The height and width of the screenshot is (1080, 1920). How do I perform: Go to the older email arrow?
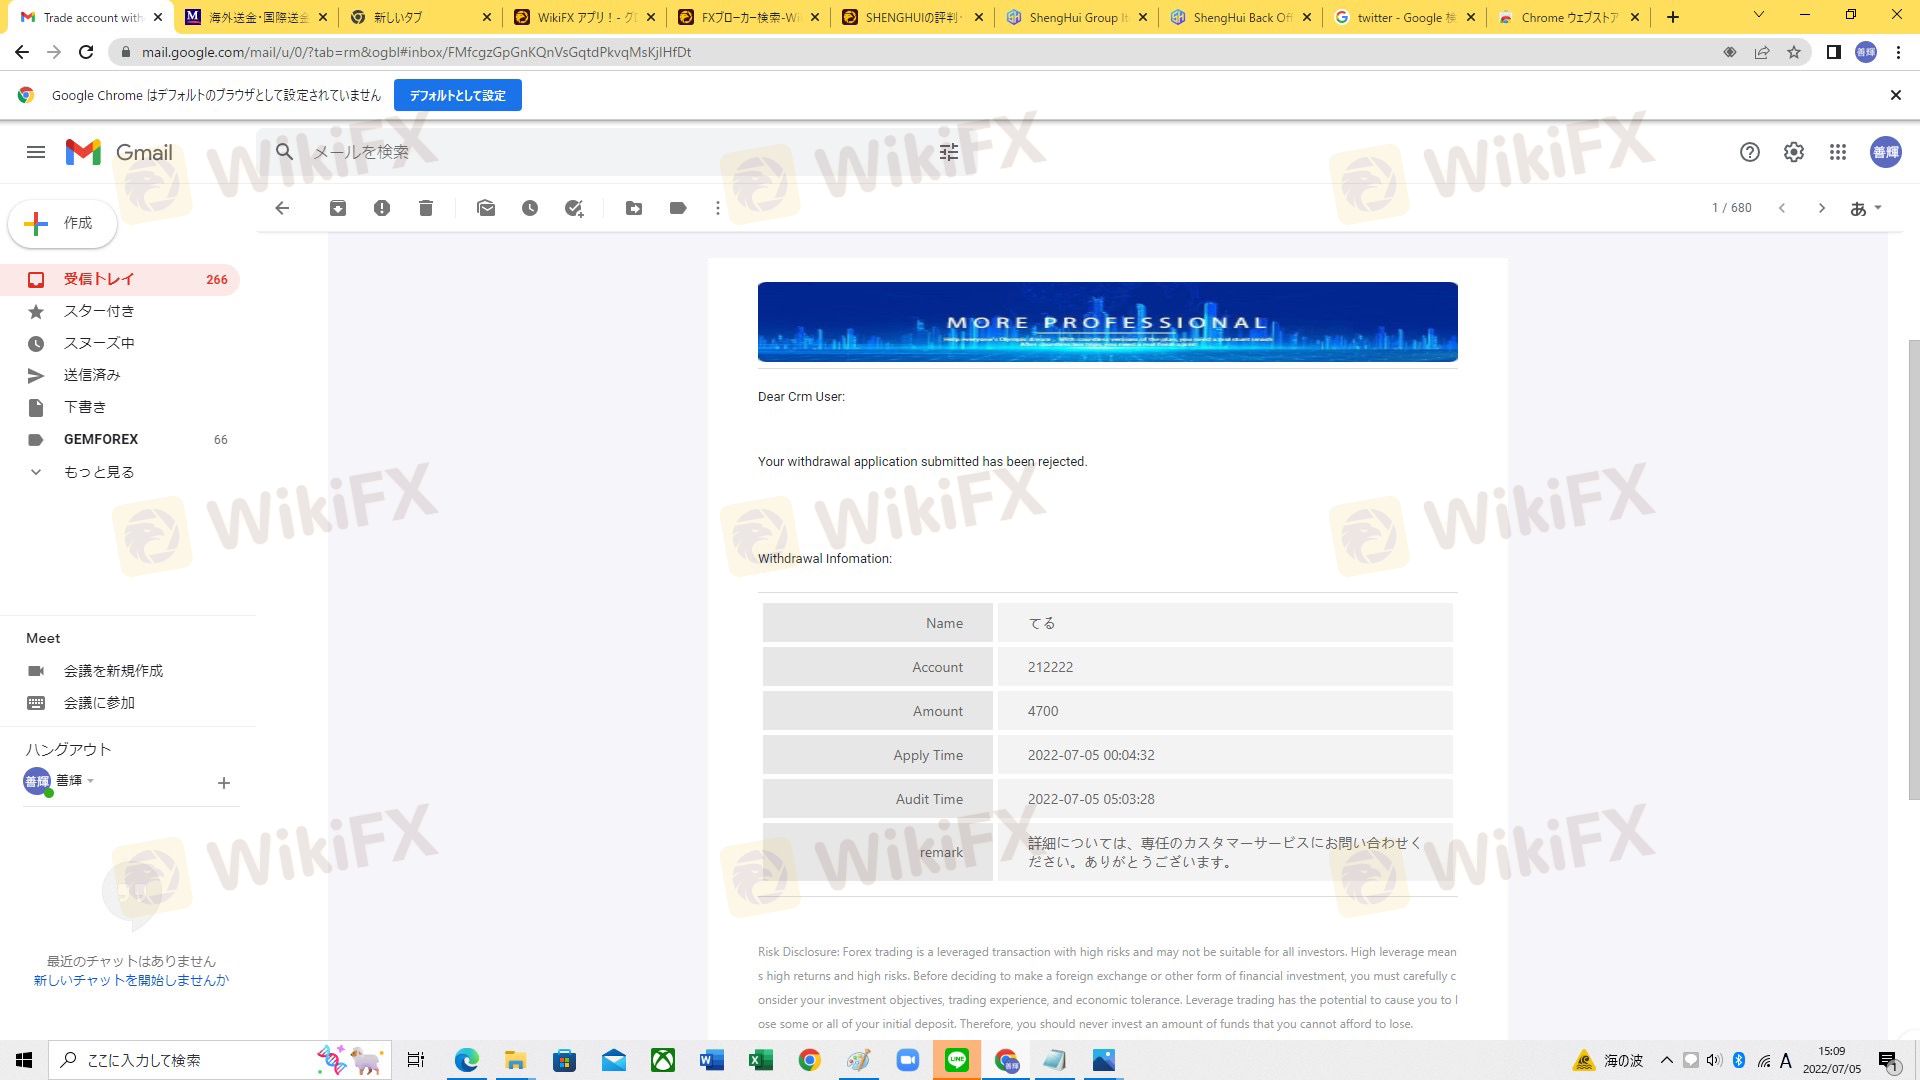[1822, 208]
